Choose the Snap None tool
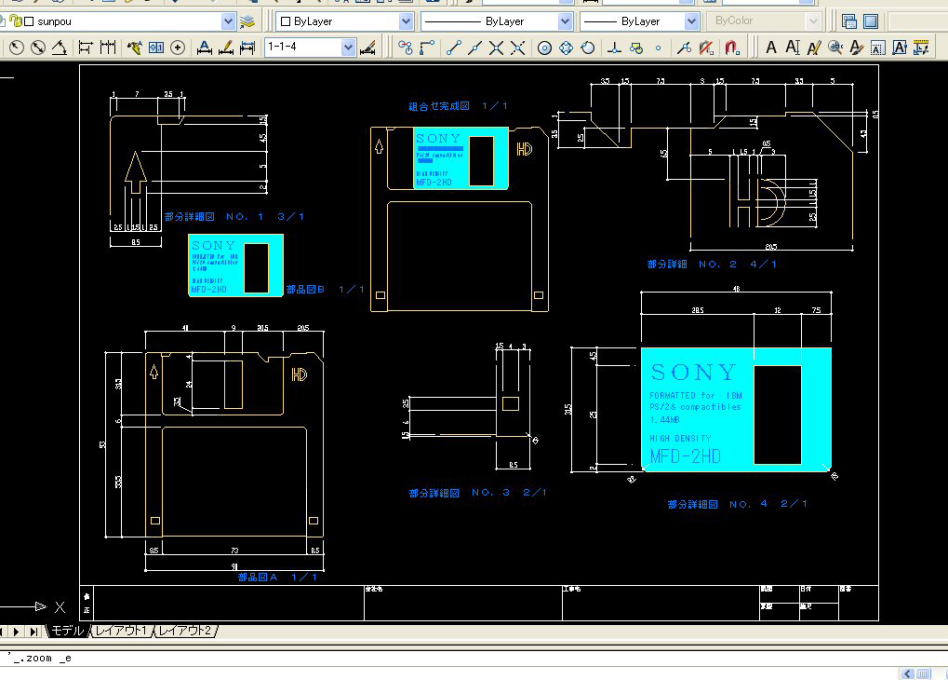 (706, 47)
